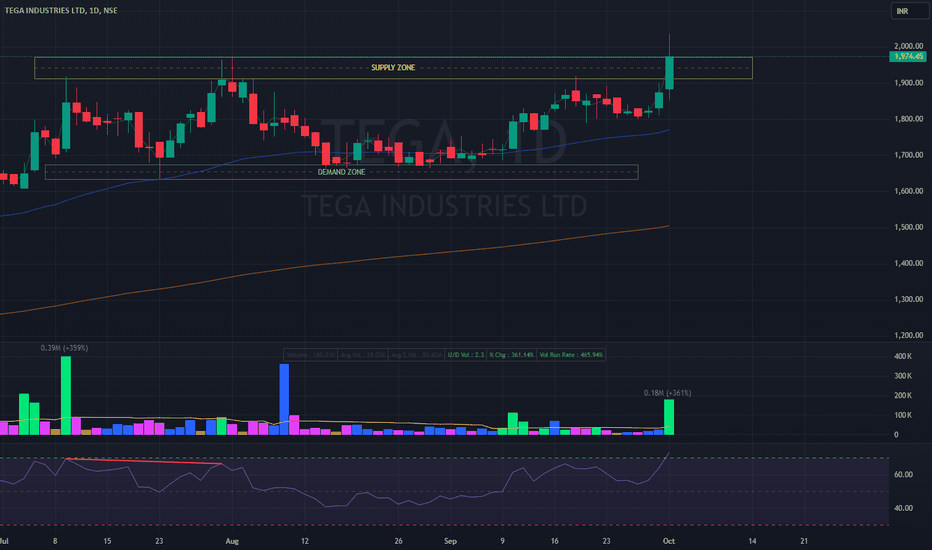Click the 1,800.00 price axis label
932x550 pixels.
coord(908,119)
